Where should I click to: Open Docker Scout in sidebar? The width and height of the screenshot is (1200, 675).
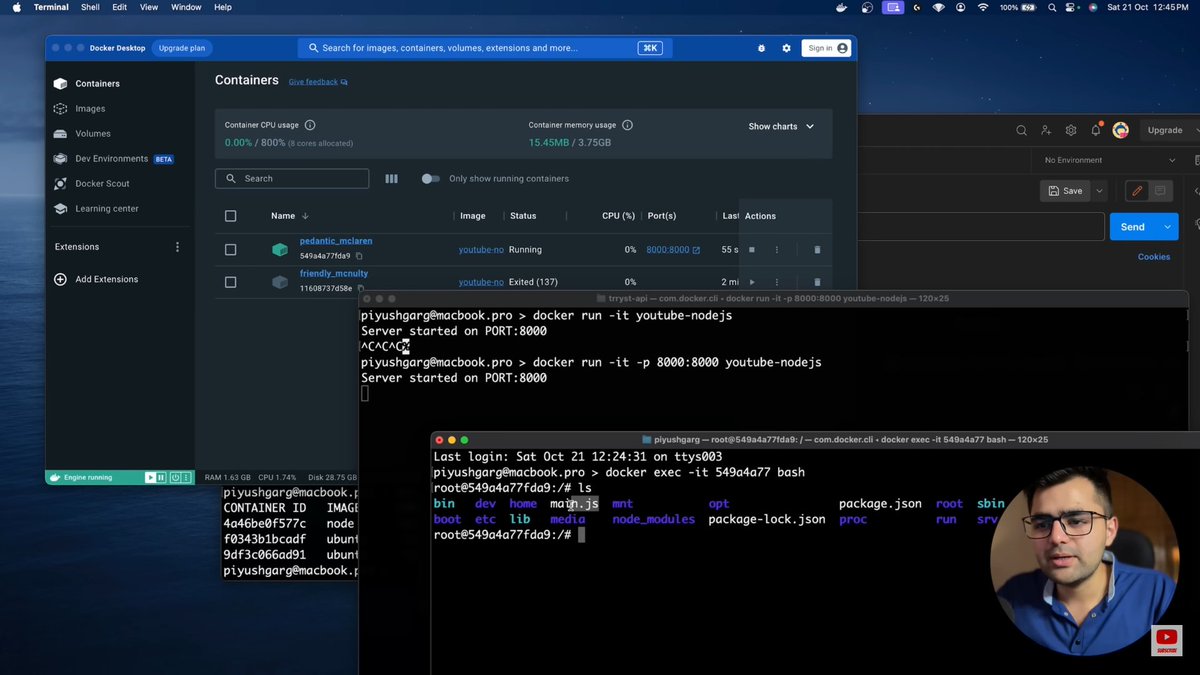(102, 184)
